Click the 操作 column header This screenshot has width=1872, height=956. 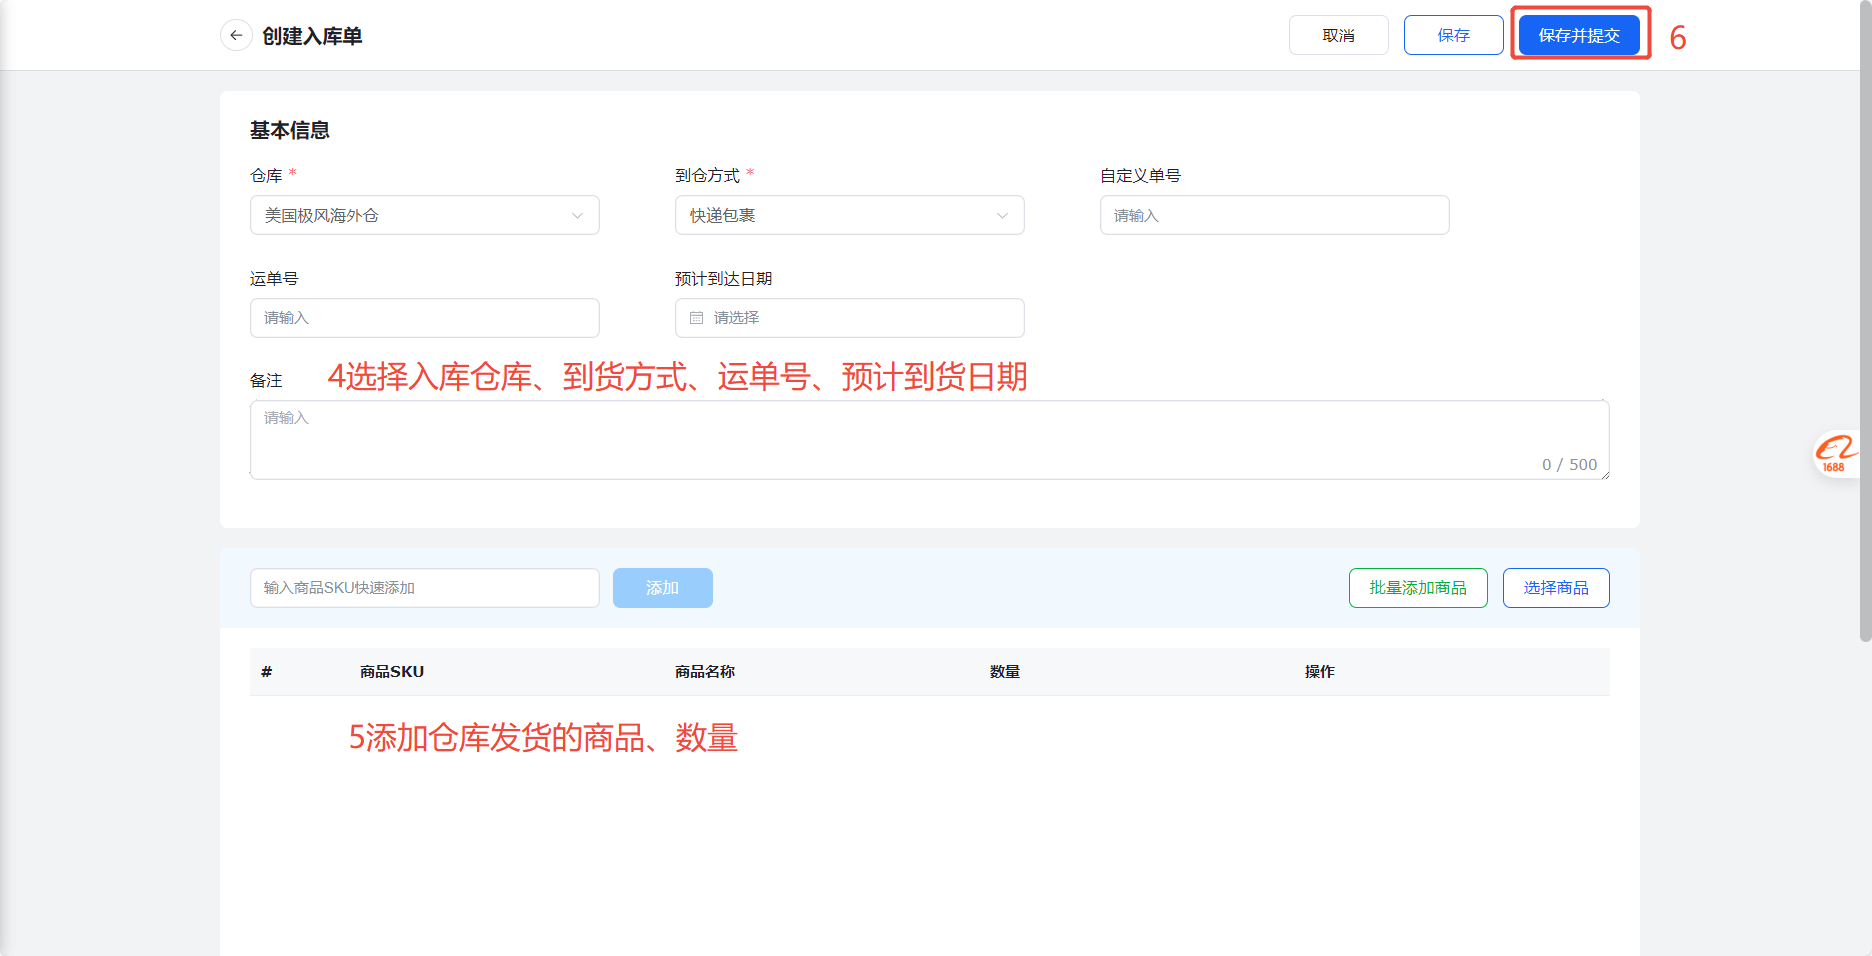[x=1319, y=672]
